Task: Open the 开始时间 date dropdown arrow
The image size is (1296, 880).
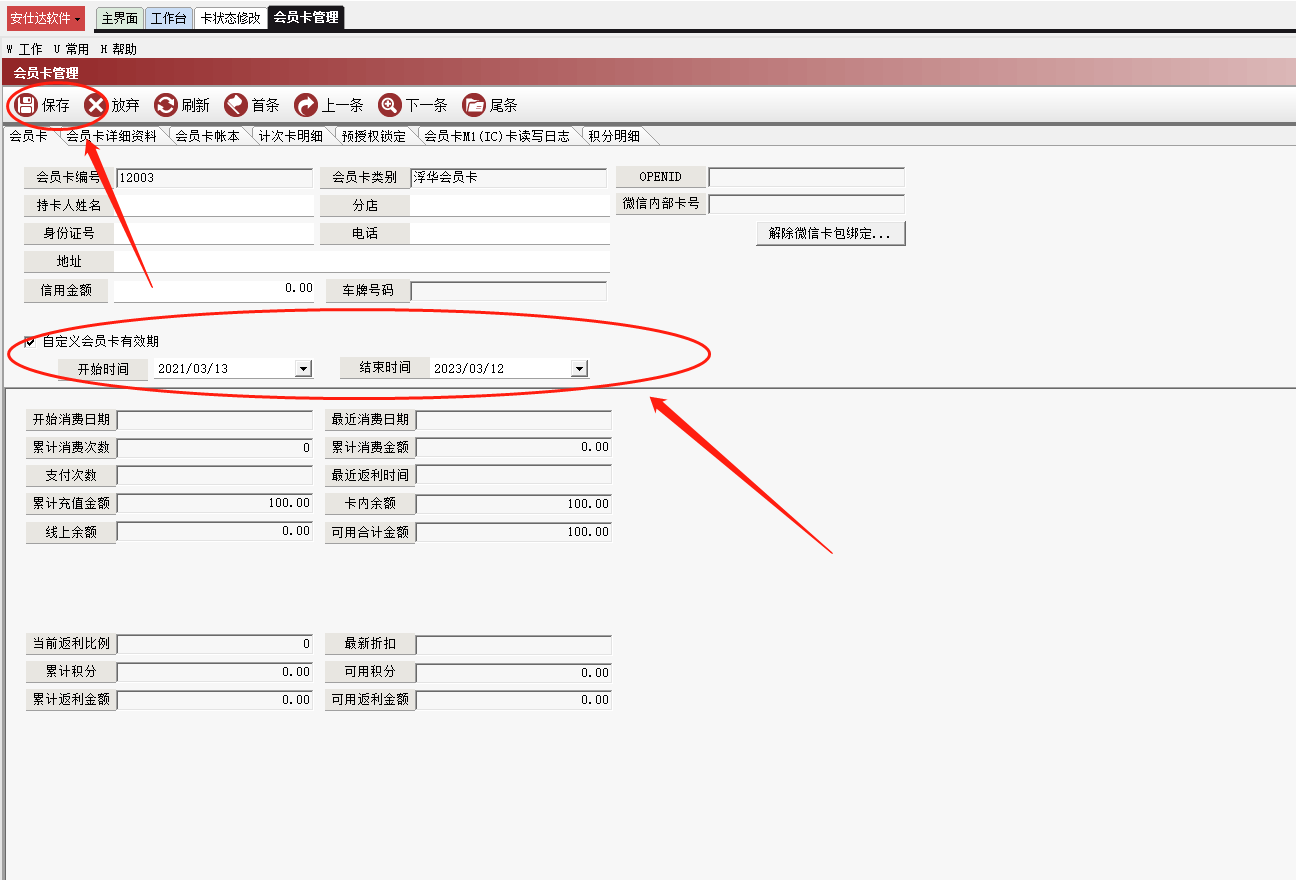Action: (303, 368)
